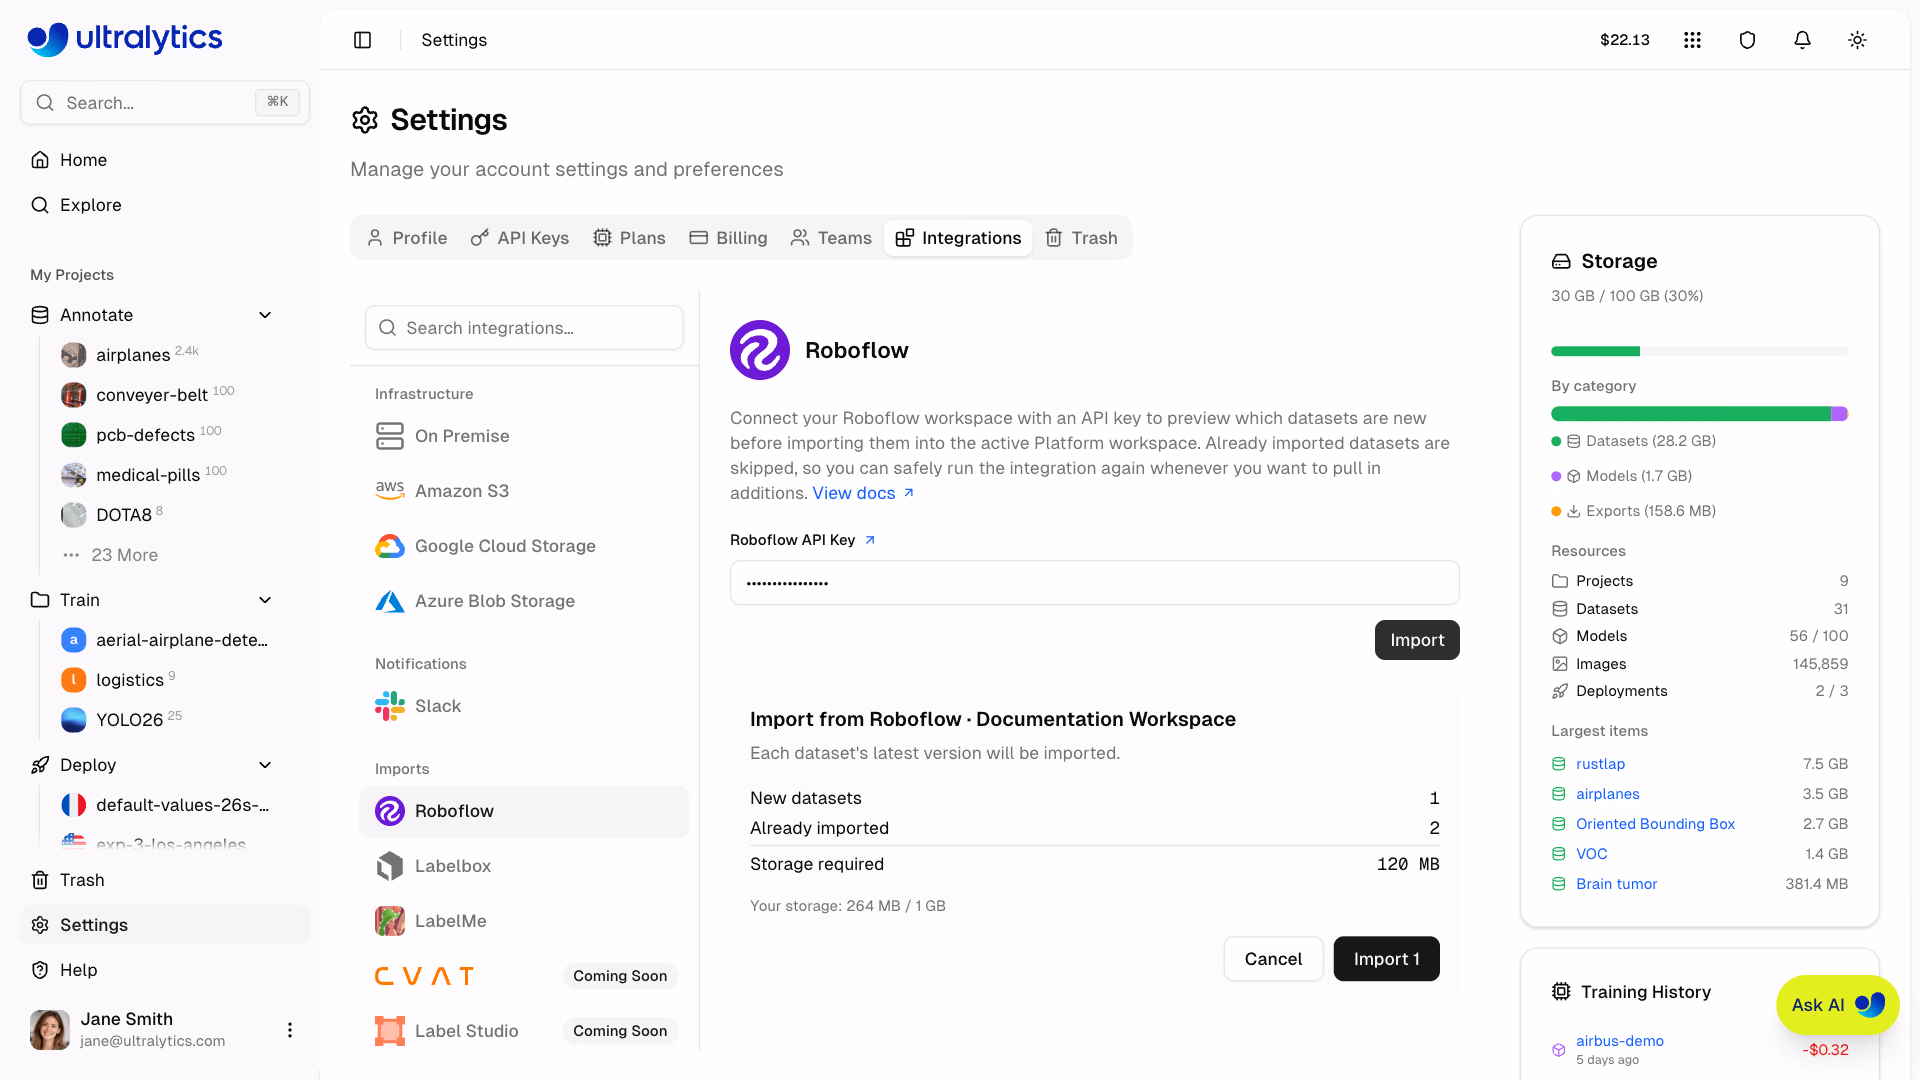1920x1080 pixels.
Task: Click the By category storage bar
Action: click(x=1699, y=414)
